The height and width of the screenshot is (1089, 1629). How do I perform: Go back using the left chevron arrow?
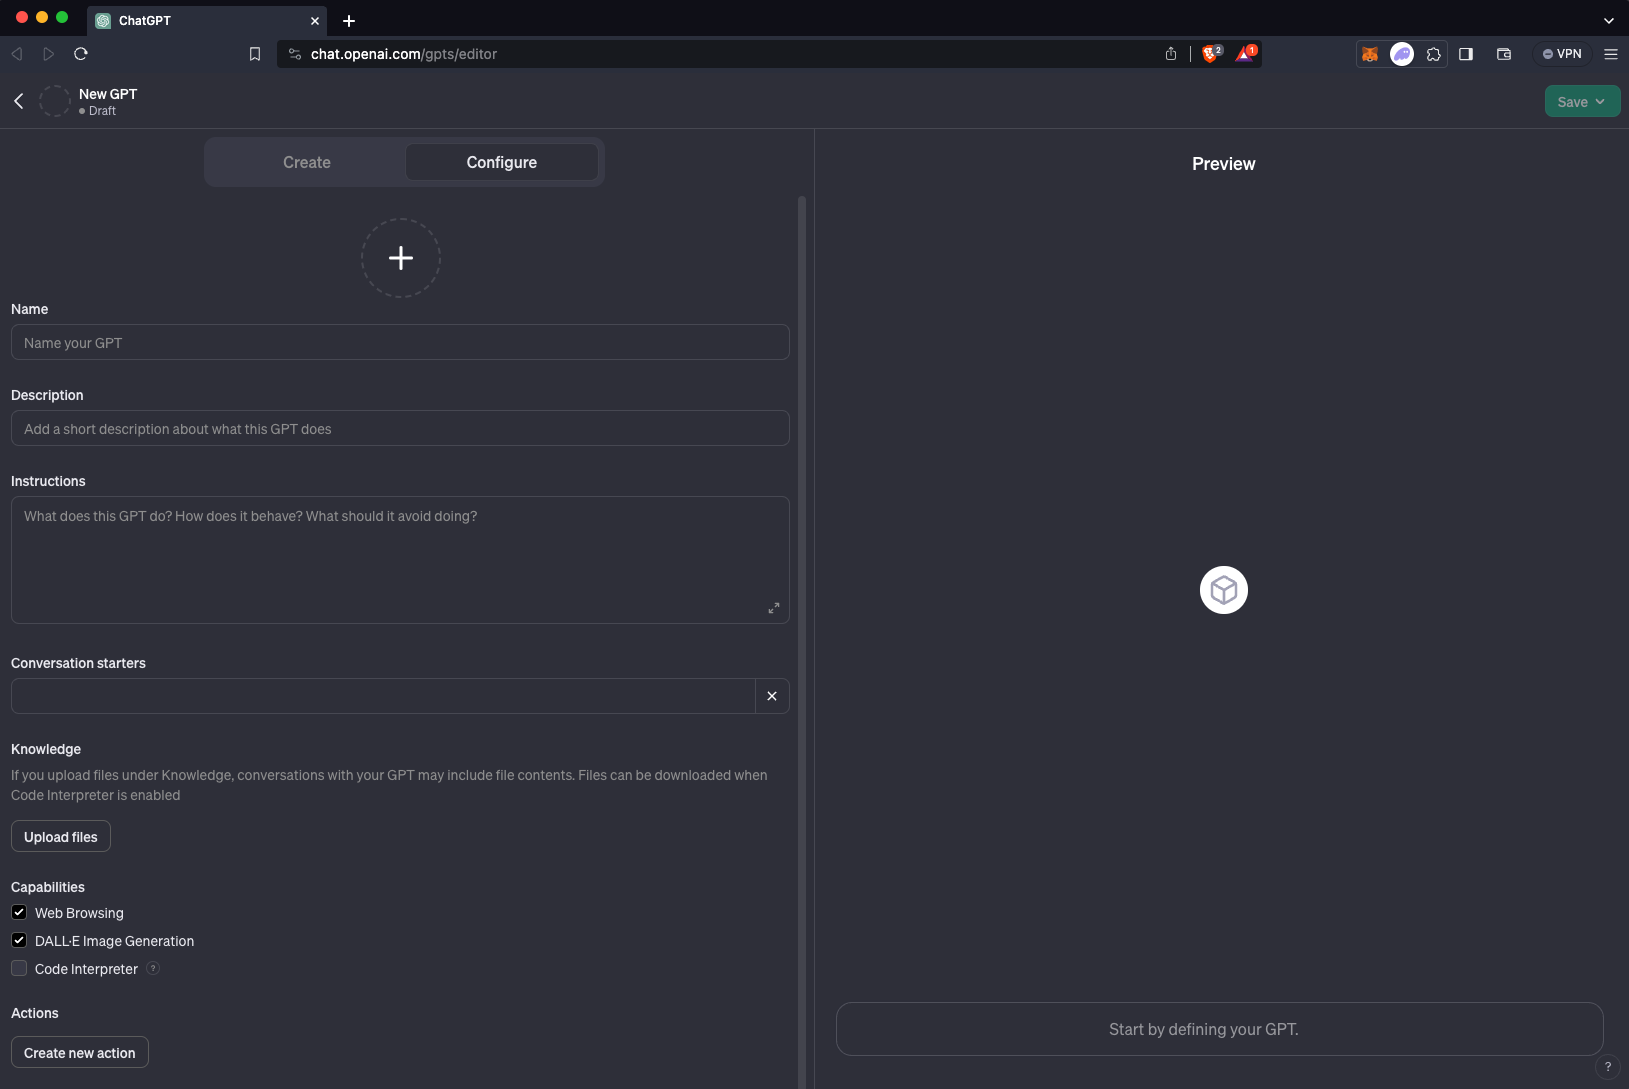pyautogui.click(x=19, y=101)
